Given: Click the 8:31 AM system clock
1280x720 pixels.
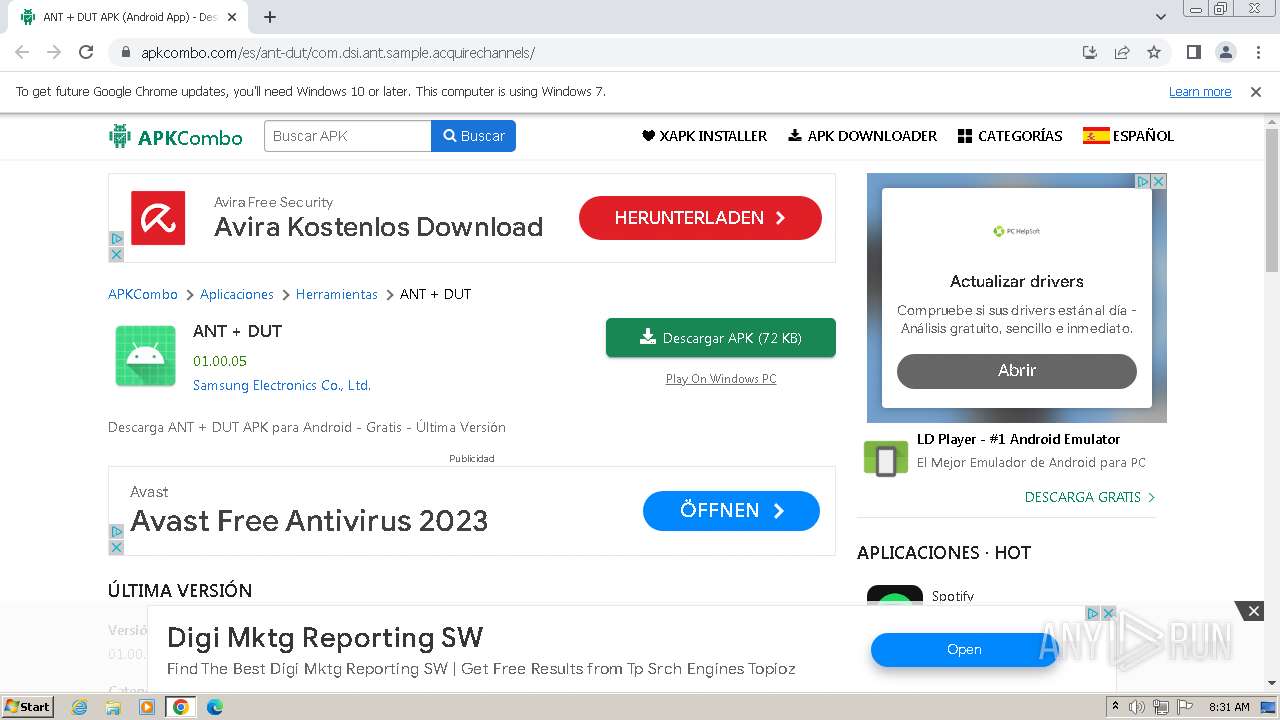Looking at the screenshot, I should [1229, 707].
